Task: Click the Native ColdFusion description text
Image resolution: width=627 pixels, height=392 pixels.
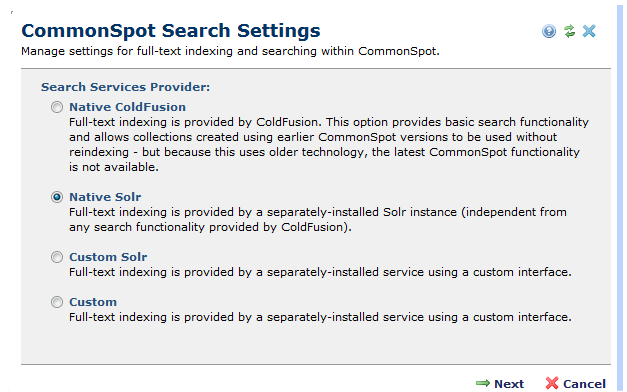Action: [329, 144]
